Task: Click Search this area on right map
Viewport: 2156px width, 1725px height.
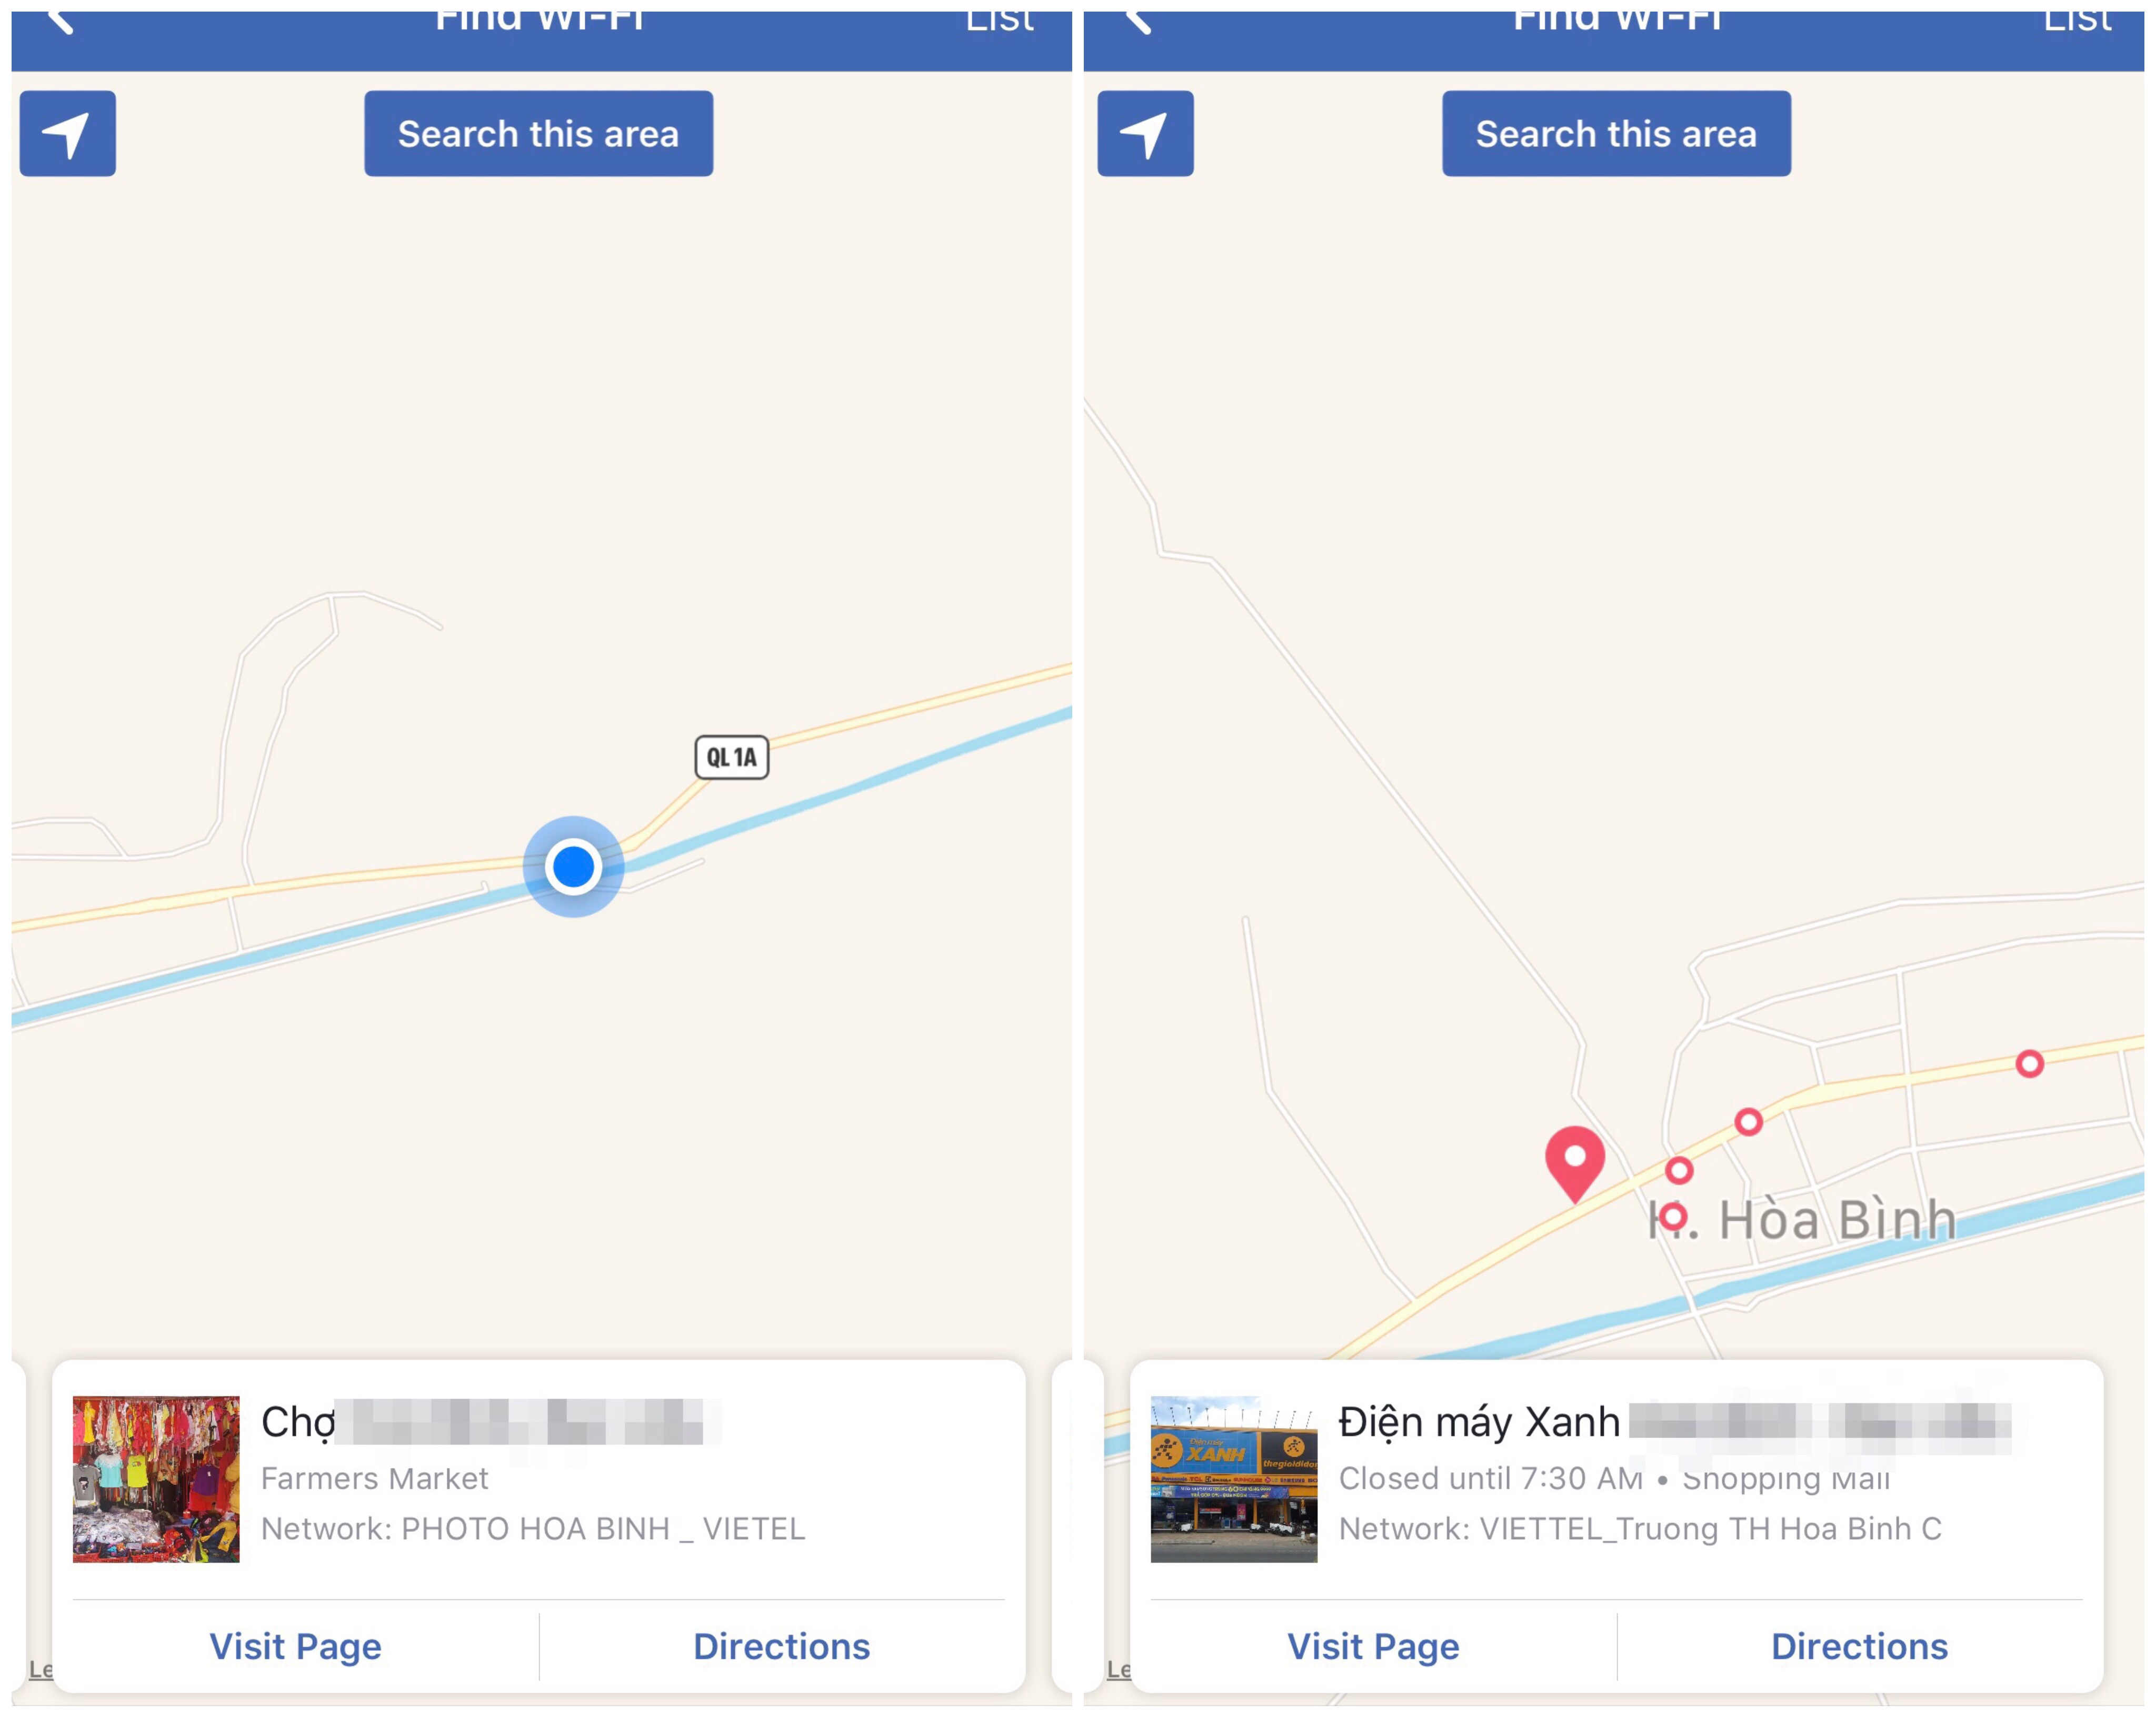Action: (1617, 134)
